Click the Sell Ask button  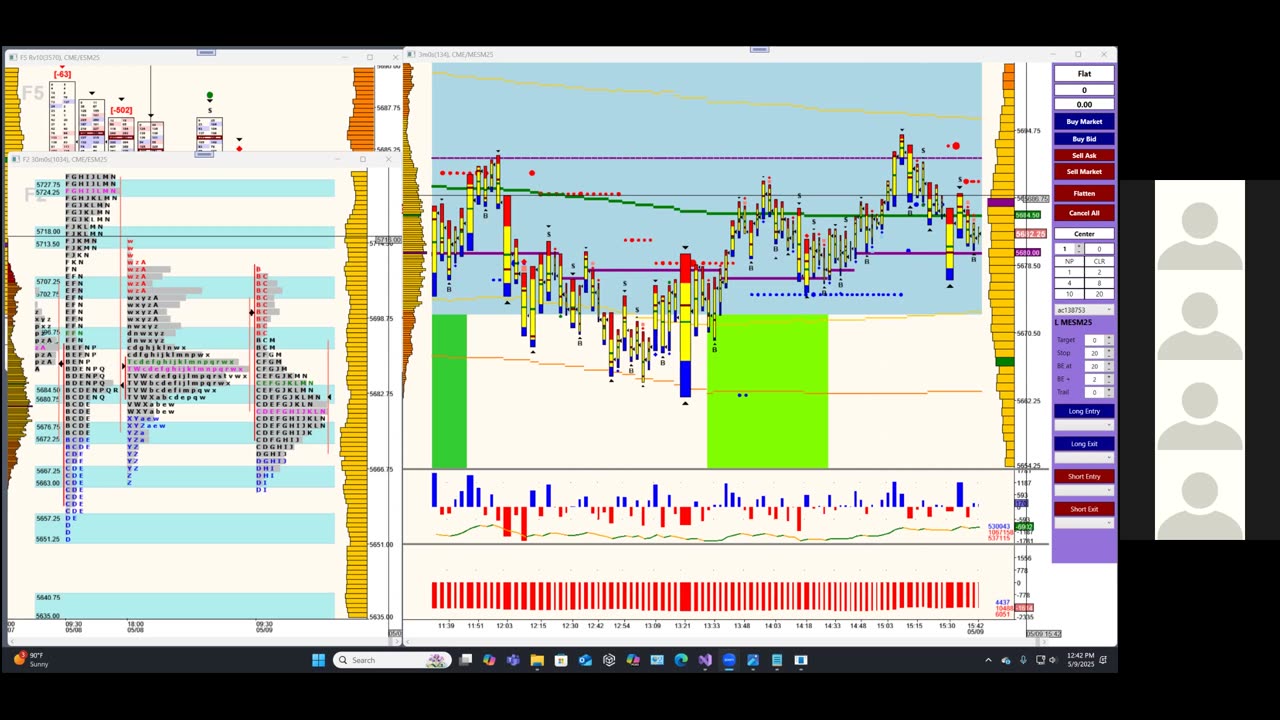[x=1084, y=155]
